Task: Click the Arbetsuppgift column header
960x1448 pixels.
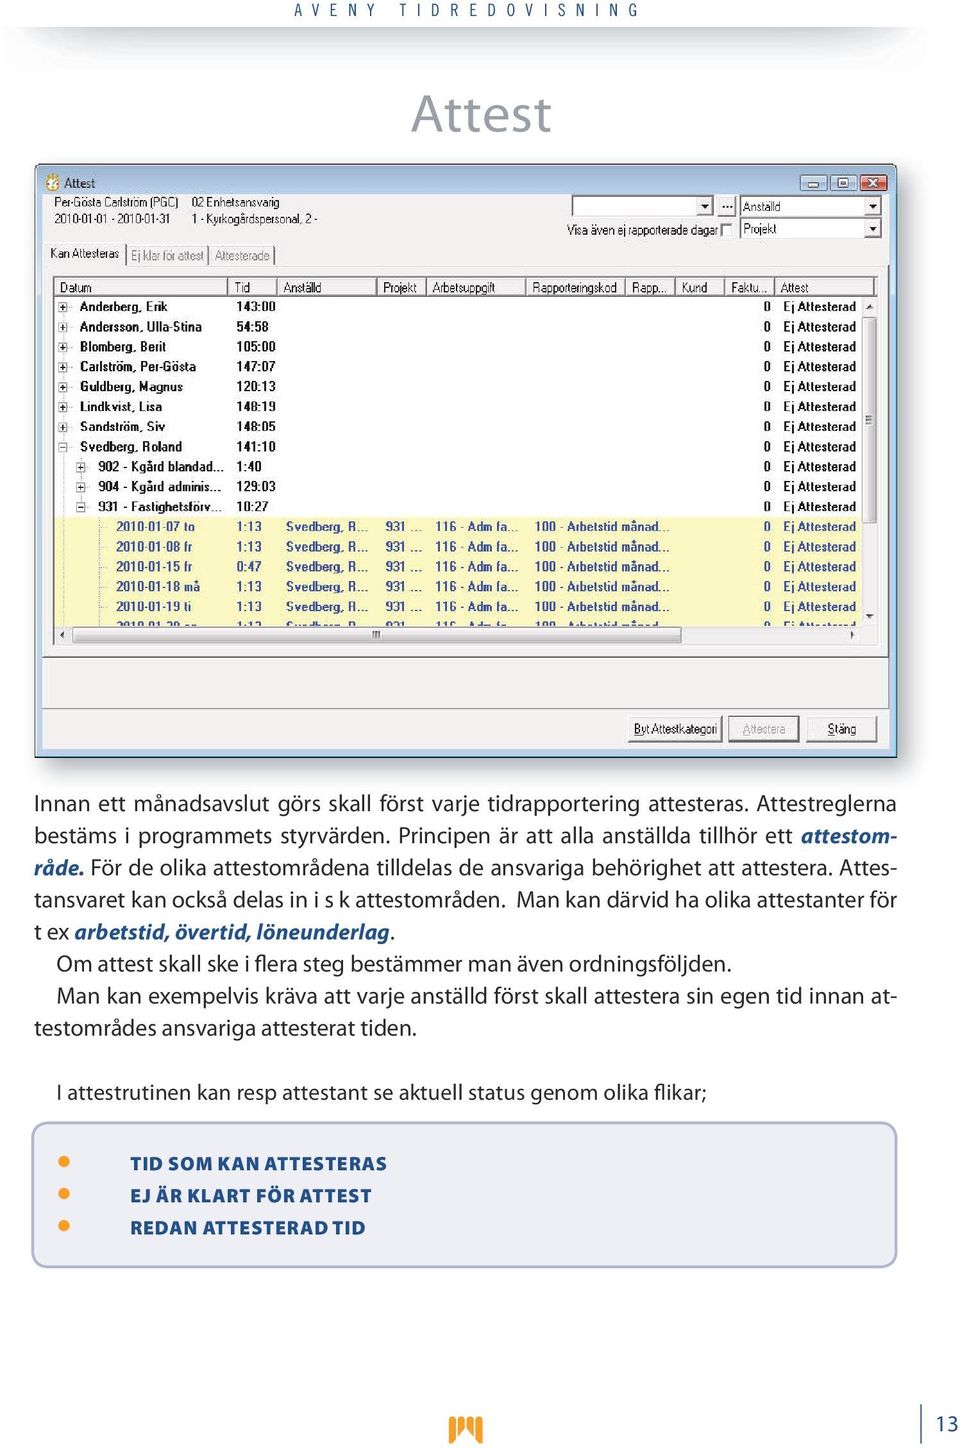Action: (x=476, y=287)
